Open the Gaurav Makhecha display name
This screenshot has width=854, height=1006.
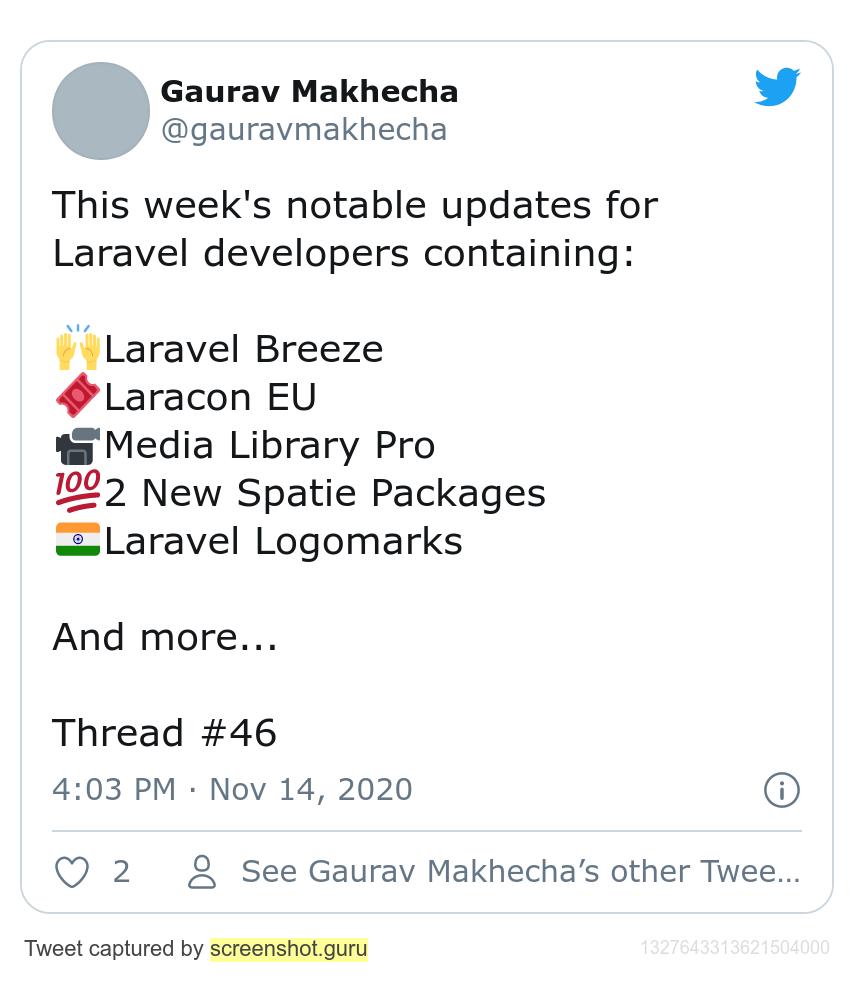tap(309, 91)
